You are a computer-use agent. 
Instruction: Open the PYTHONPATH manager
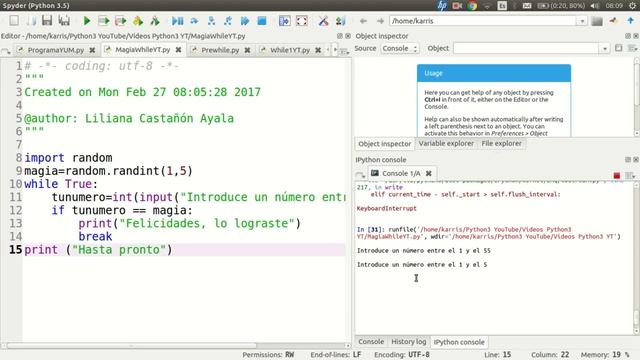(x=340, y=20)
